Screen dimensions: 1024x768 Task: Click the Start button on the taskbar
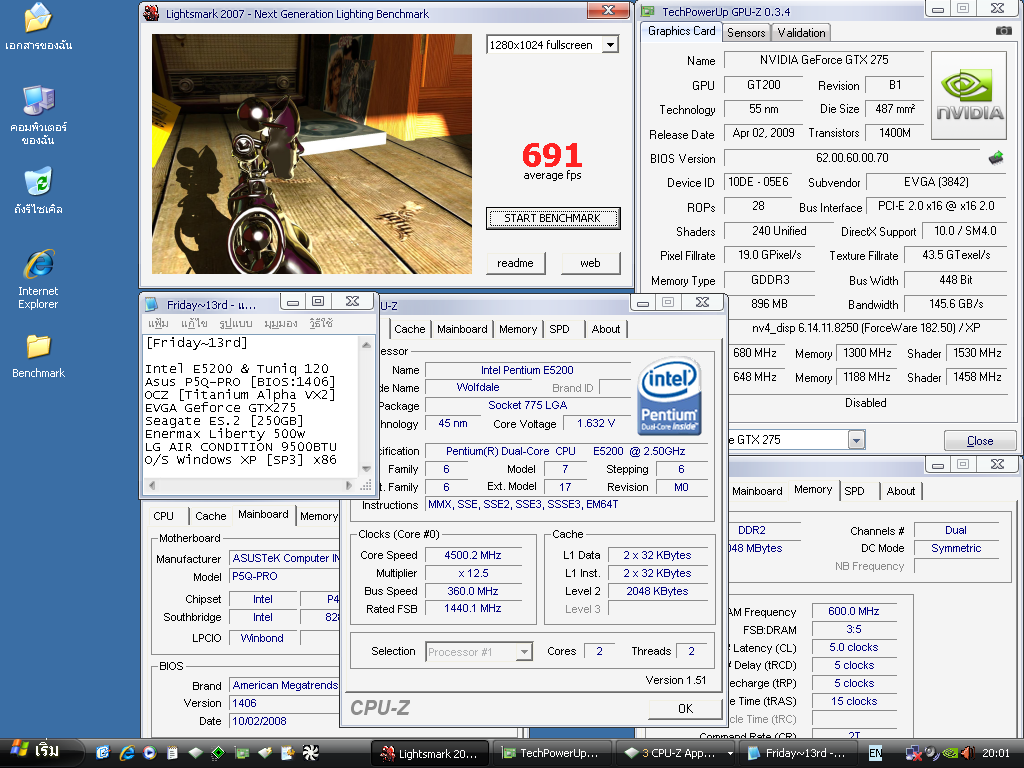38,751
